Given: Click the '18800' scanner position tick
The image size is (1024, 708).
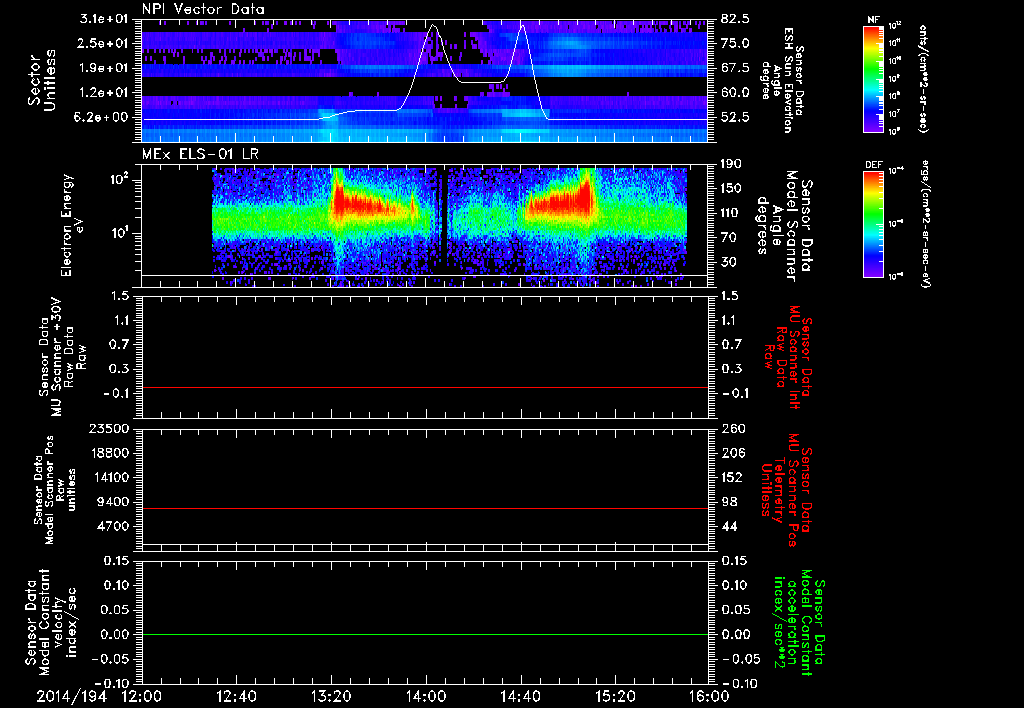Looking at the screenshot, I should click(112, 453).
